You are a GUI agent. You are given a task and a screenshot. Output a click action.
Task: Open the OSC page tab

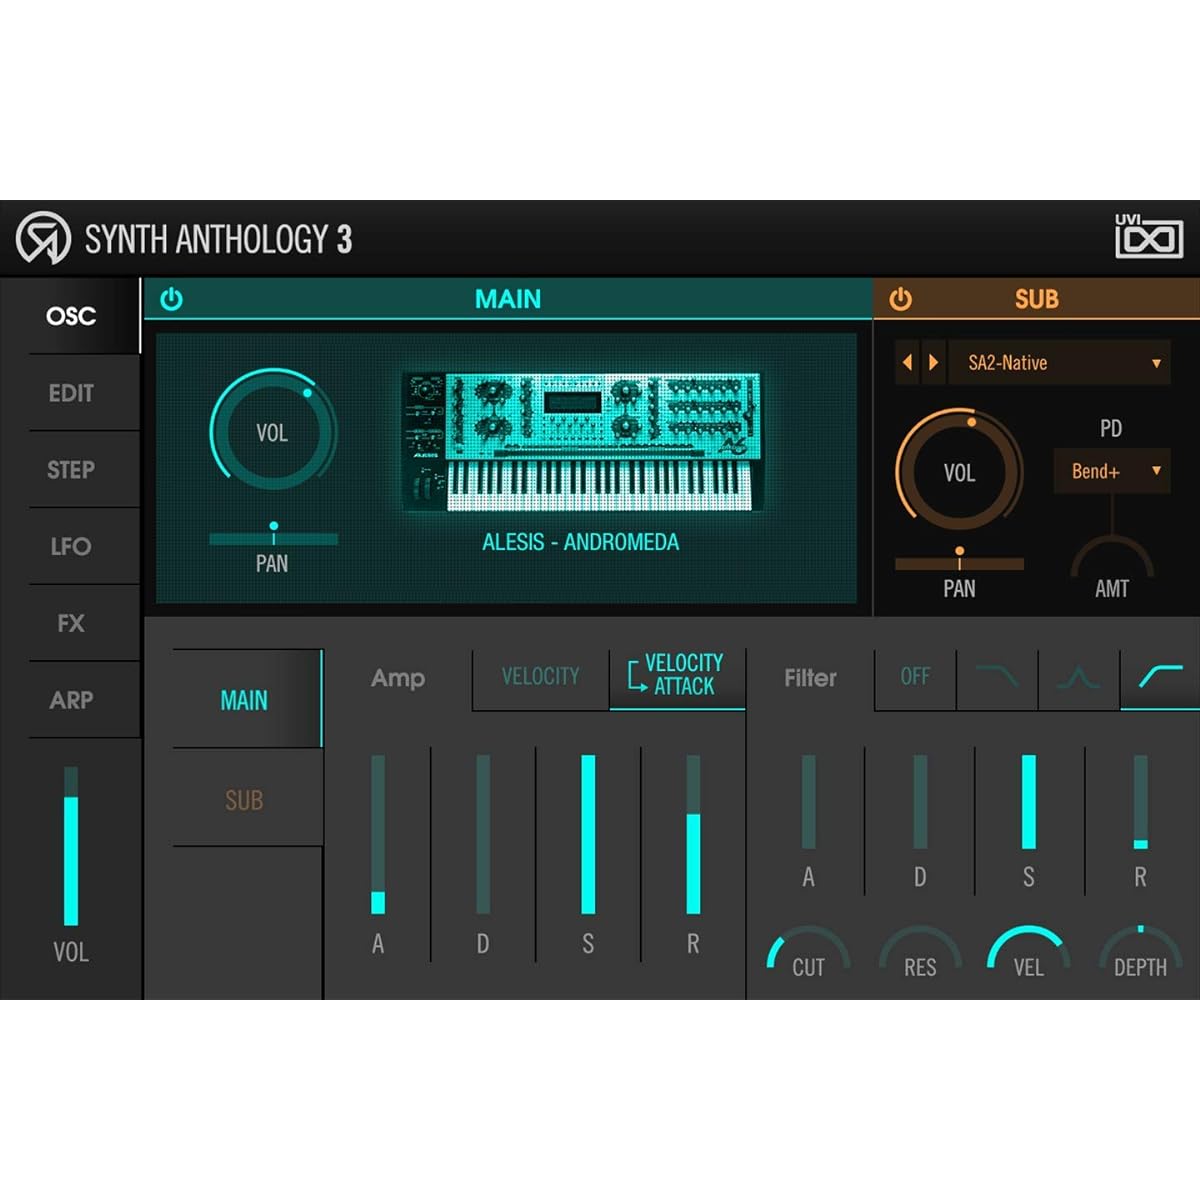pos(71,316)
